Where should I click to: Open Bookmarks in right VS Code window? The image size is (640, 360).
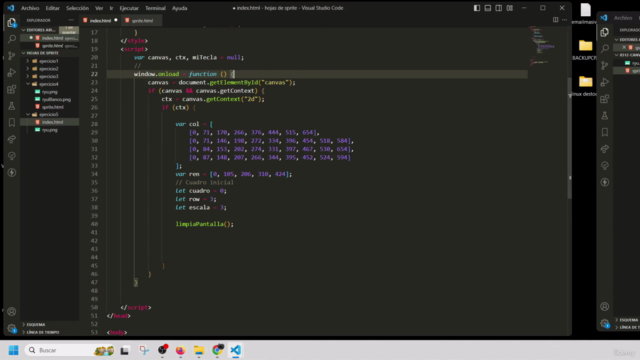[x=604, y=132]
